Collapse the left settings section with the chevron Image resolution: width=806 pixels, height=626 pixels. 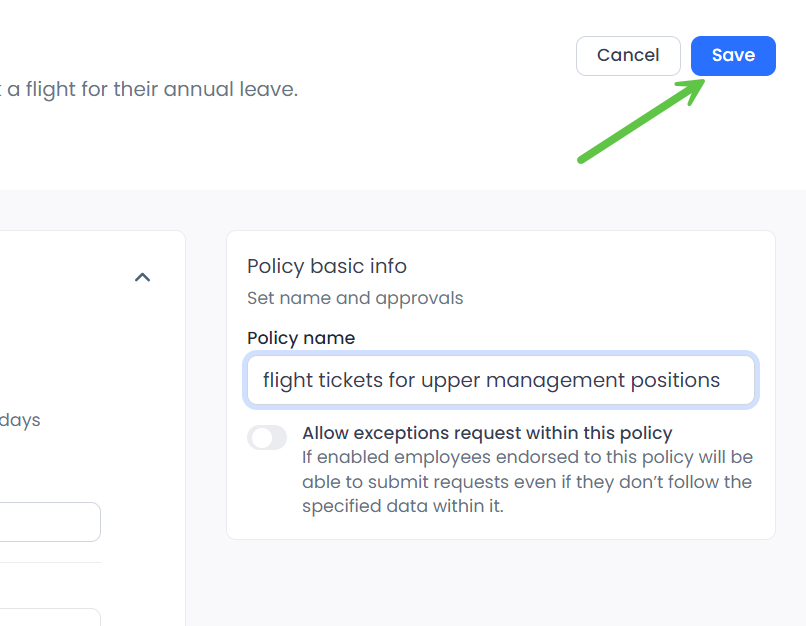(x=142, y=277)
